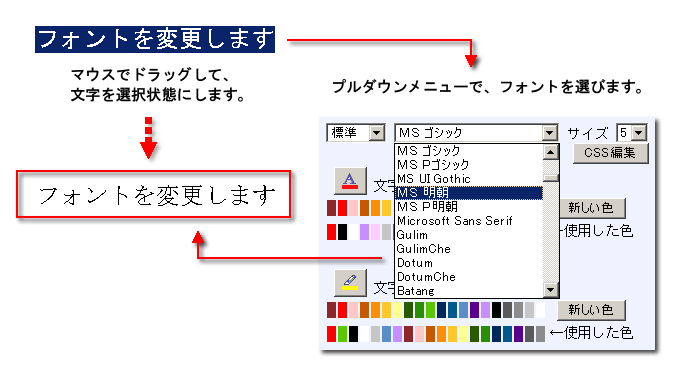Pick MS UI Gothic font entry

469,179
